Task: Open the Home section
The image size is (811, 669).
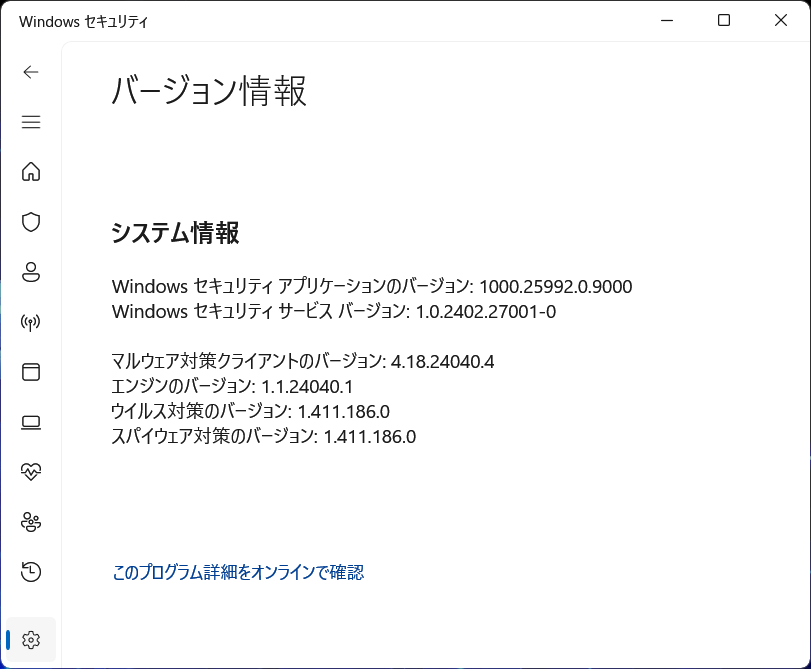Action: coord(31,172)
